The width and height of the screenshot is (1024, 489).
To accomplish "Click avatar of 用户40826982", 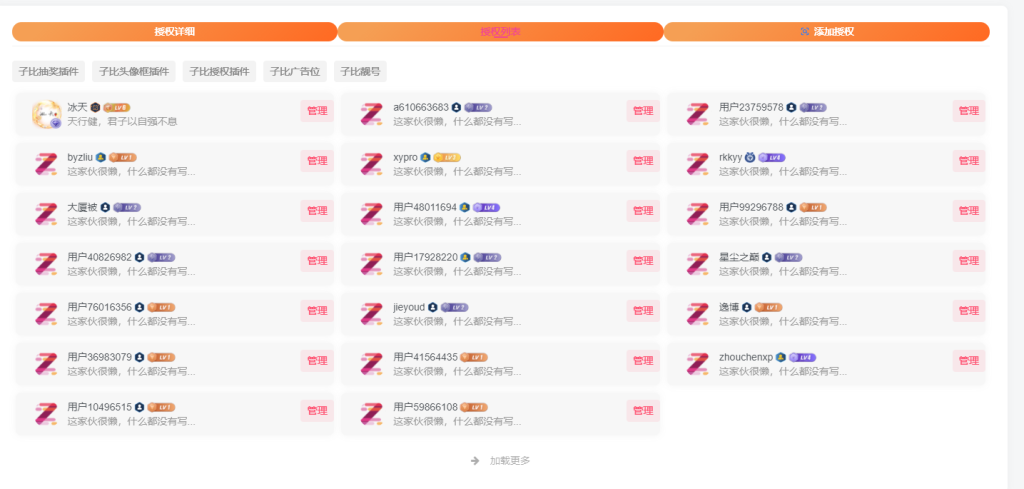I will [46, 264].
